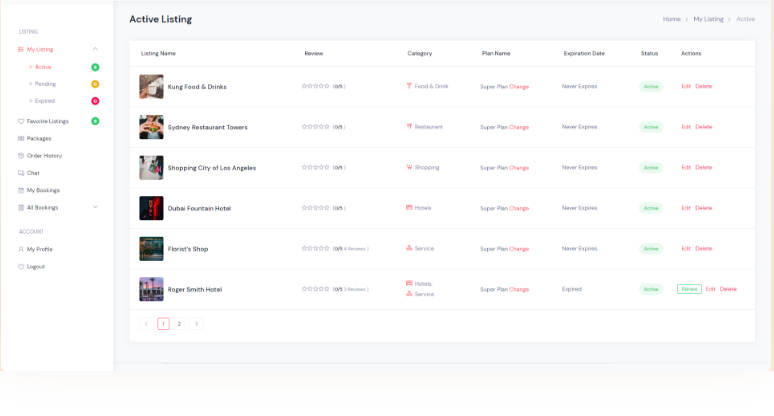Click the Logout icon

21,267
